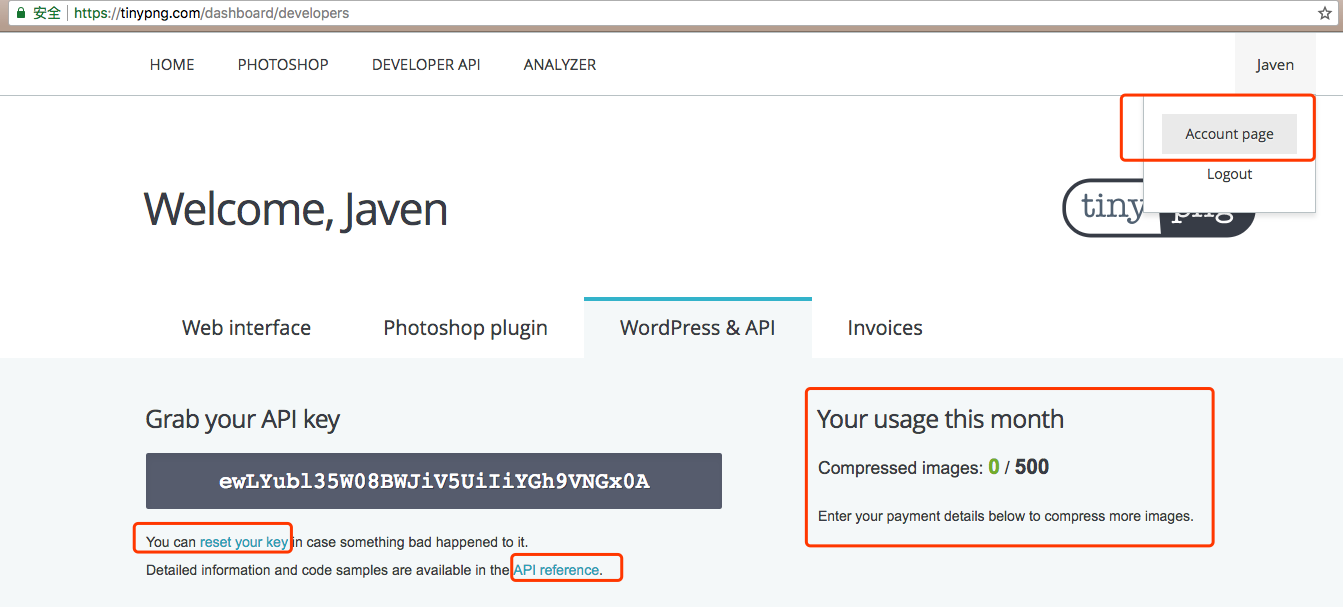Click the Grab your API key heading
The image size is (1343, 607).
[x=243, y=419]
